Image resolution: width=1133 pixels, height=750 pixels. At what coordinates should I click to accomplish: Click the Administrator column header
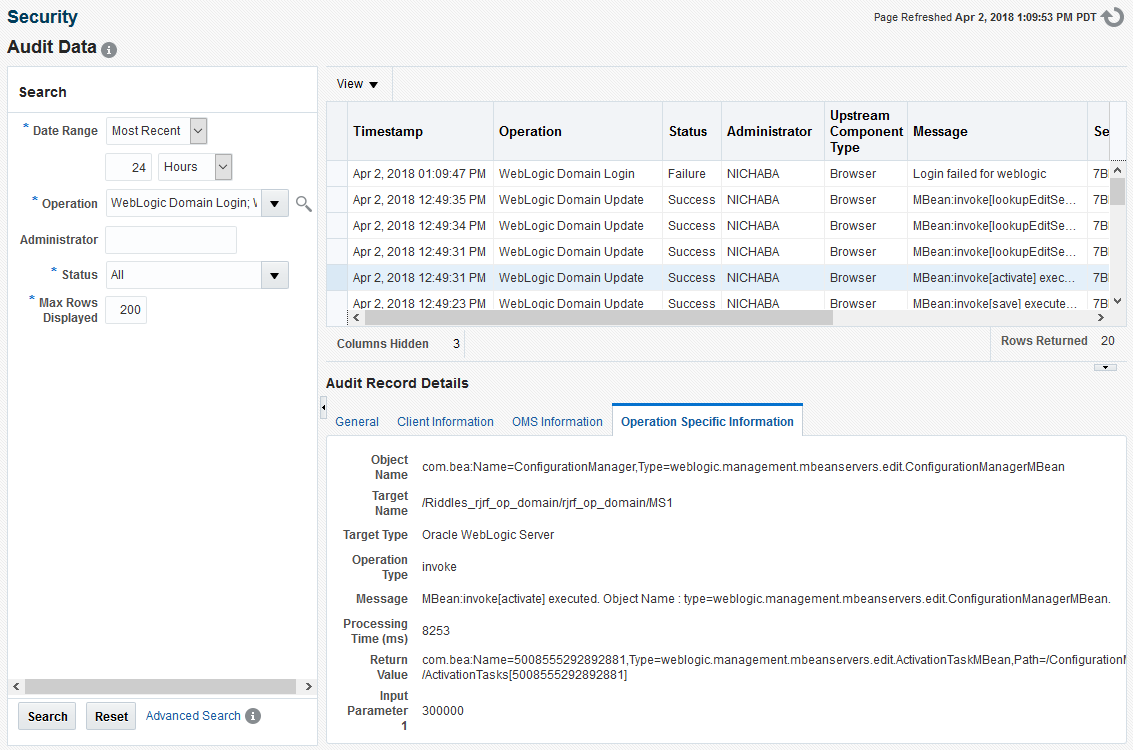pyautogui.click(x=772, y=132)
